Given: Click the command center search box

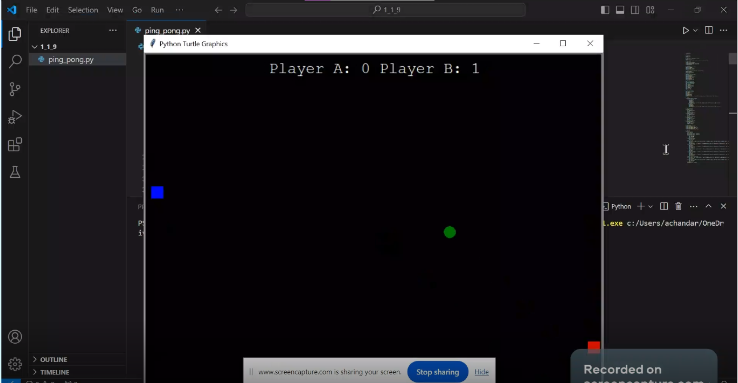Looking at the screenshot, I should pyautogui.click(x=385, y=10).
